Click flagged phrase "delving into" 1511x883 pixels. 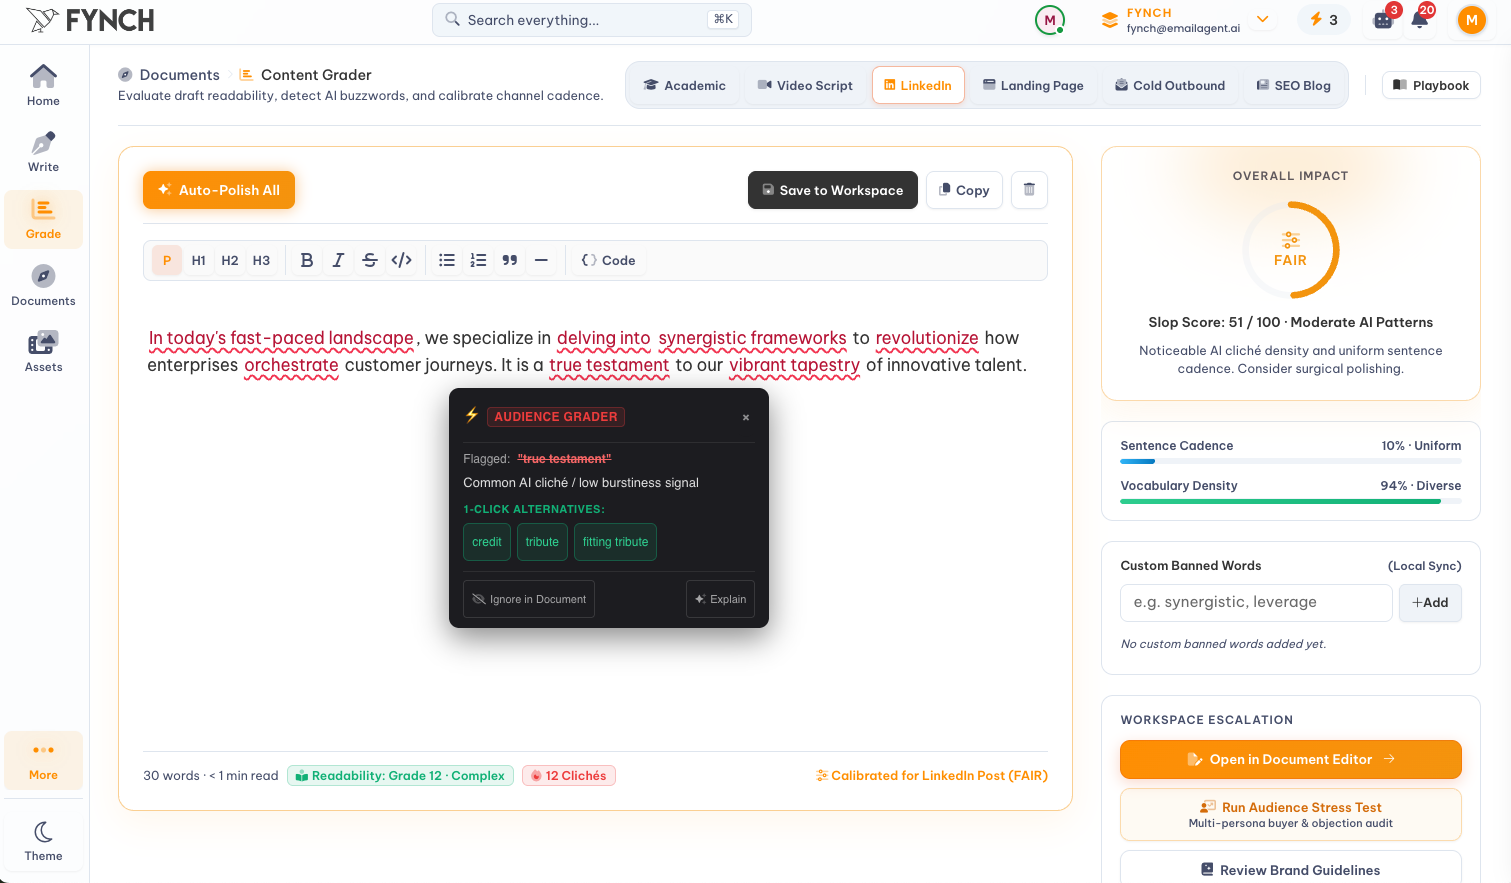[604, 338]
